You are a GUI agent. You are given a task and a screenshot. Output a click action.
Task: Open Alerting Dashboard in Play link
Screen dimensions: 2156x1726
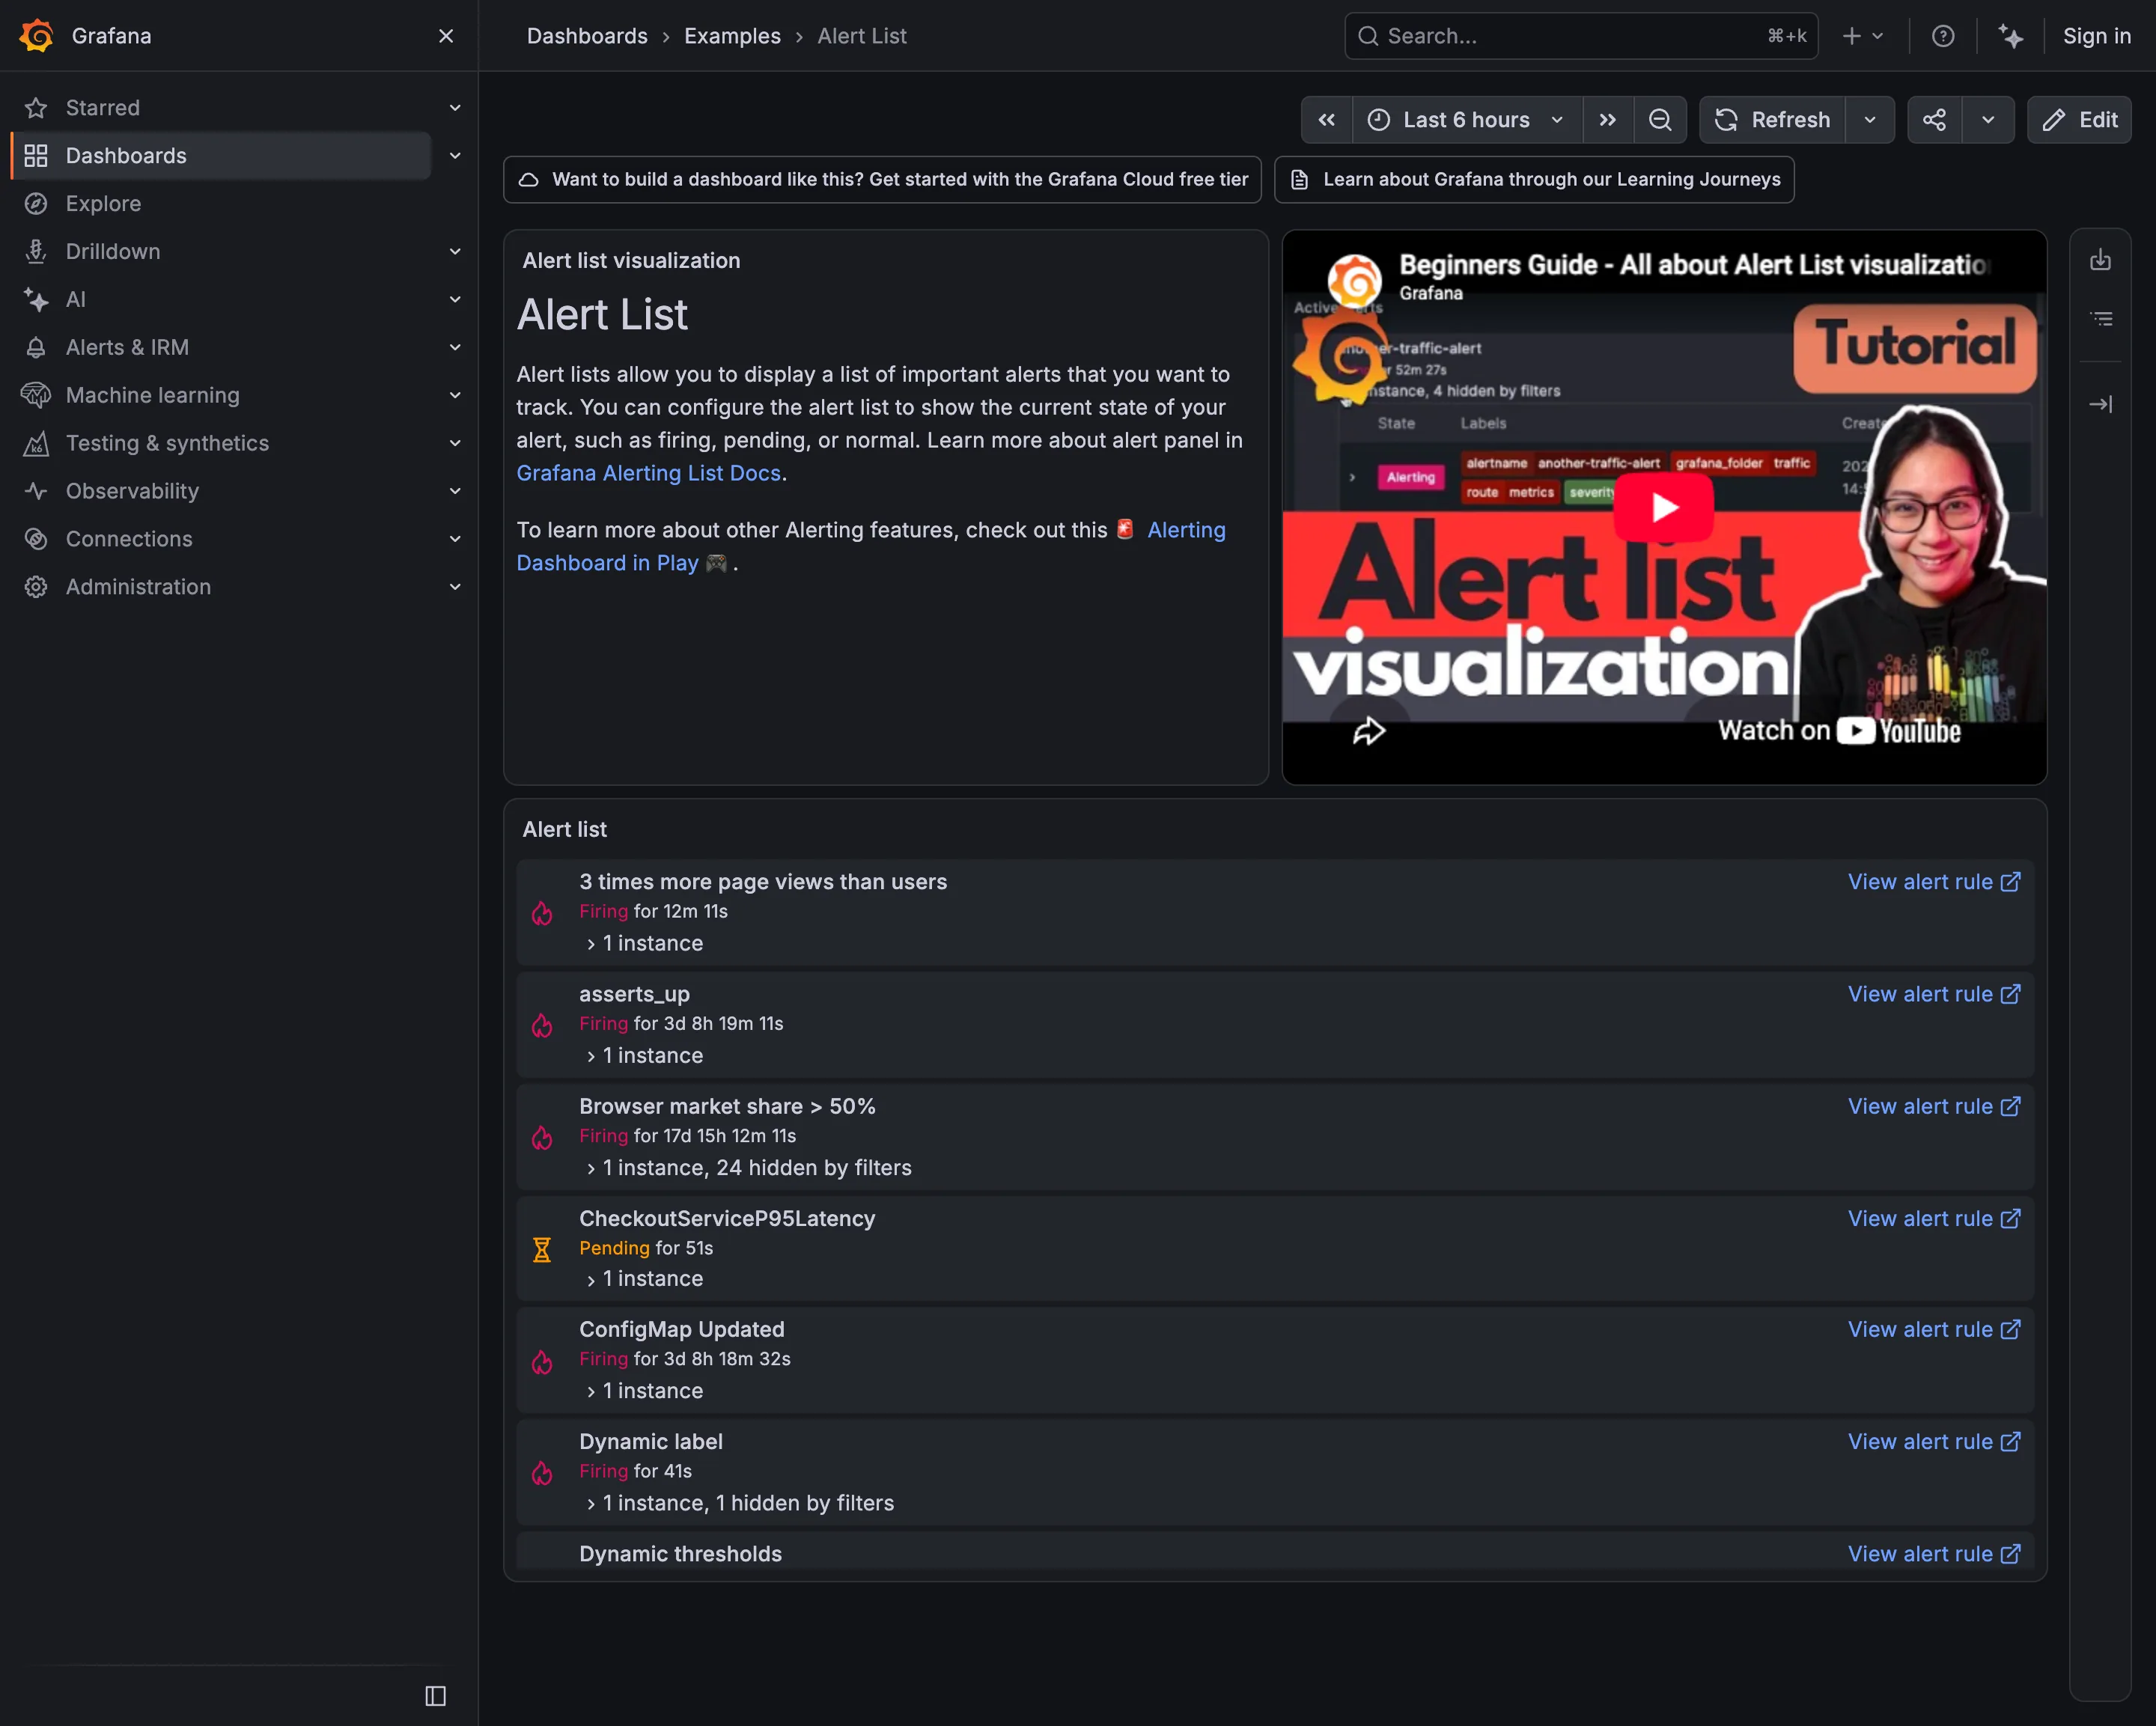click(871, 546)
